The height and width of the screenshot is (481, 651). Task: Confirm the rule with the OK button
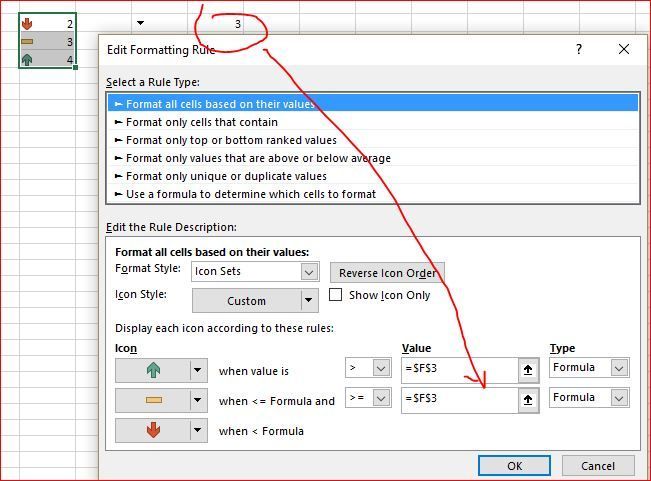[514, 466]
